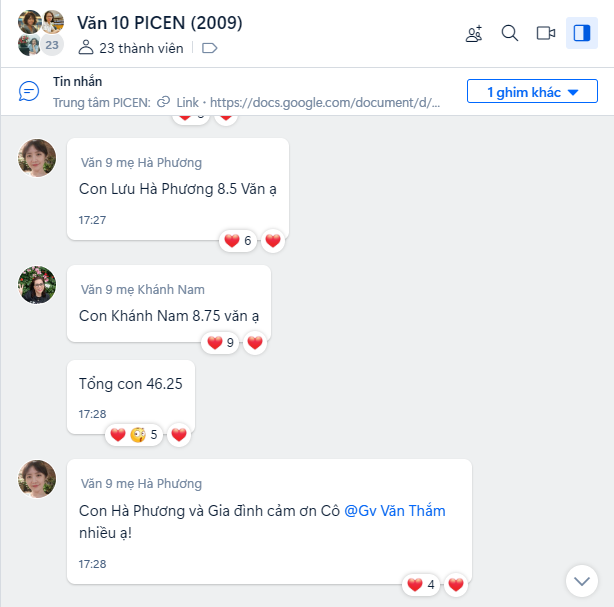Toggle the conversation info side panel
This screenshot has height=607, width=614.
(x=581, y=33)
